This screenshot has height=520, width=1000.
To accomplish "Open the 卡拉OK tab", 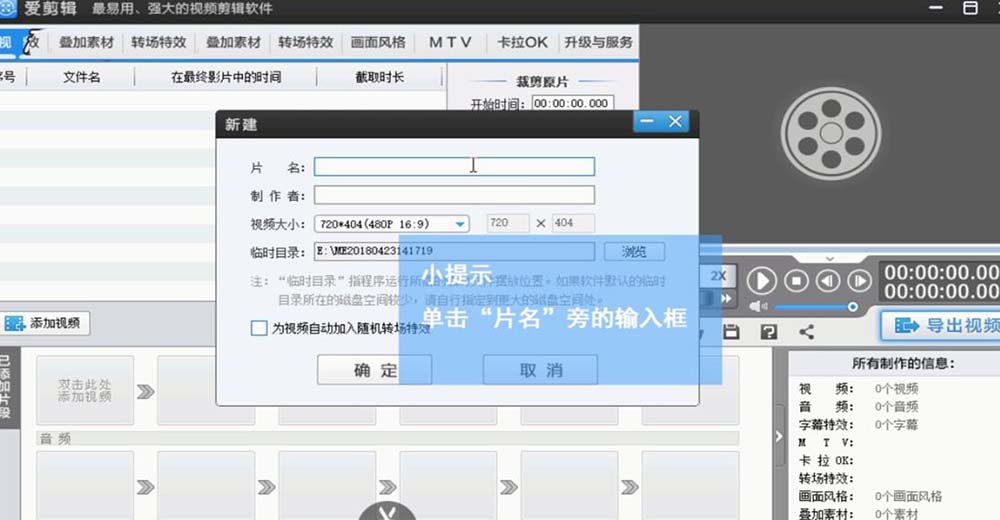I will coord(522,42).
